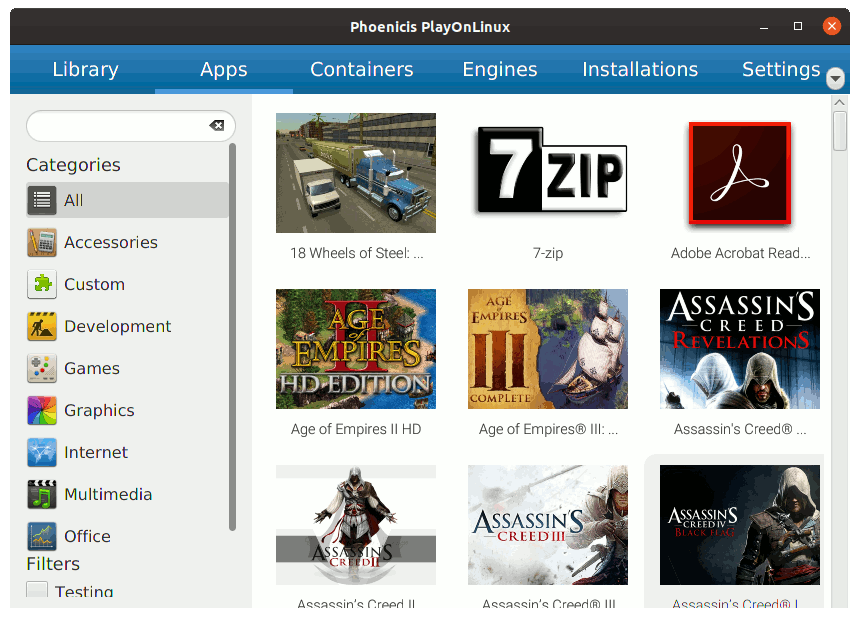The height and width of the screenshot is (618, 860).
Task: Click the 'Adobe Acrobat Read...' caption
Action: point(740,253)
